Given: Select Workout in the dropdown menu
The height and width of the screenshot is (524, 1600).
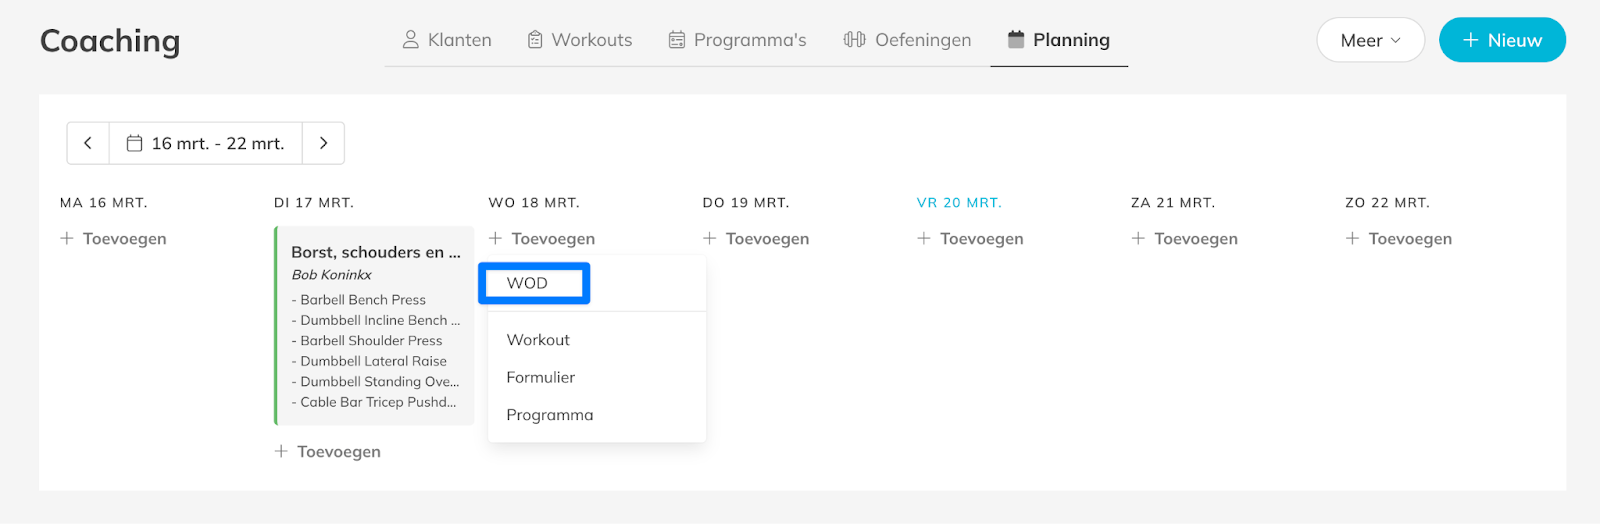Looking at the screenshot, I should coord(538,340).
